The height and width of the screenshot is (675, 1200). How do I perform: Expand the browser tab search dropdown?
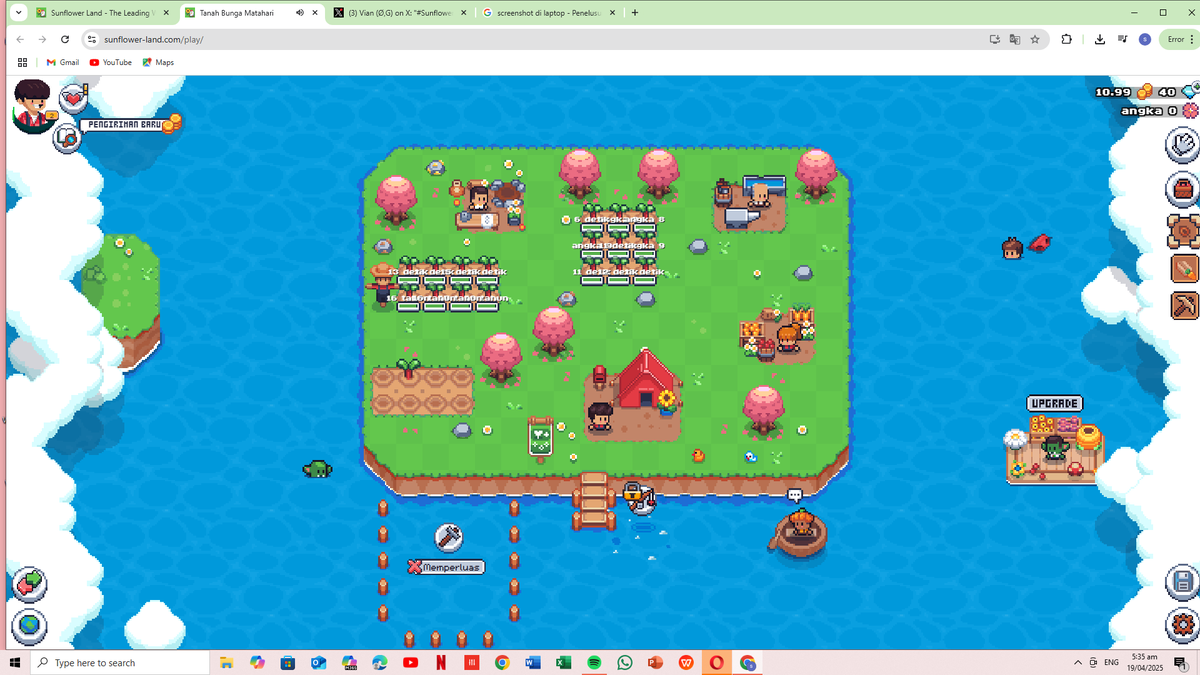(18, 13)
